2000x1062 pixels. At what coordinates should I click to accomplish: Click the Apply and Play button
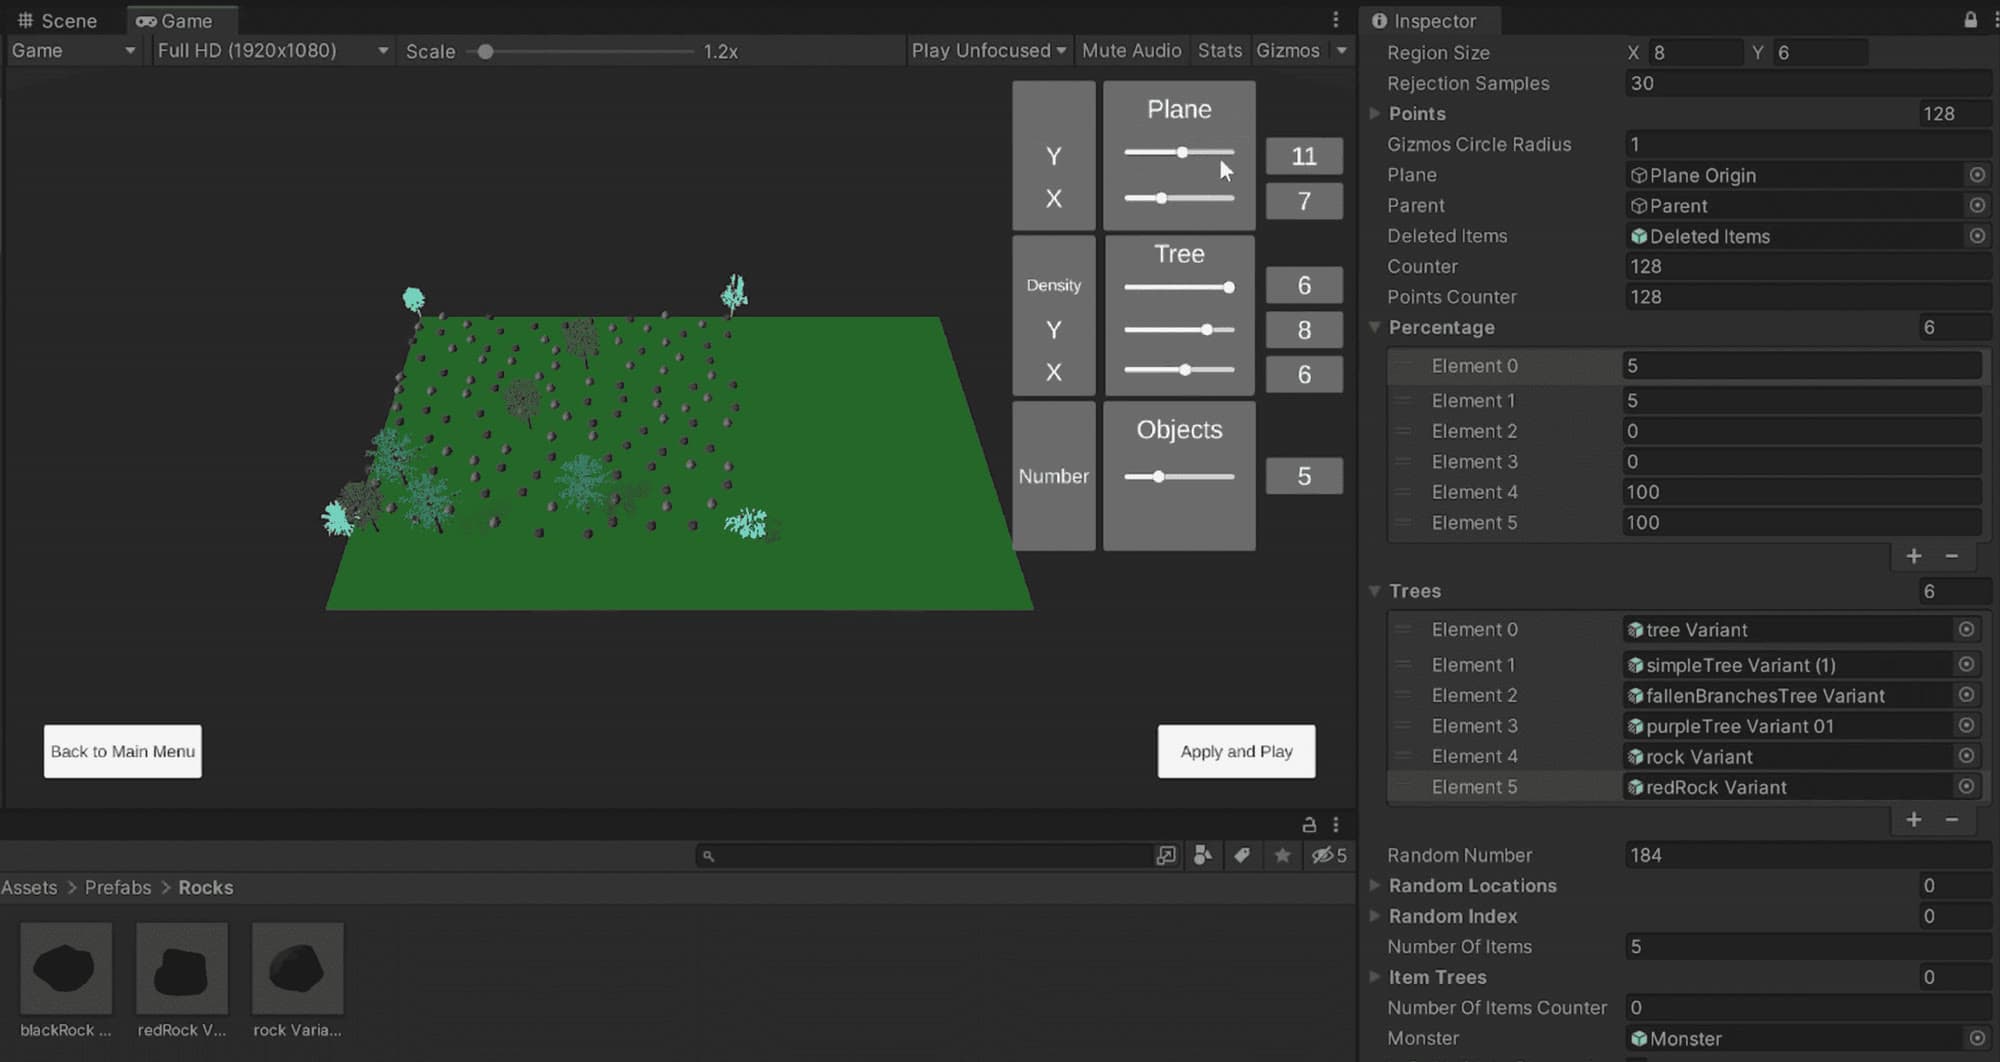[1237, 751]
